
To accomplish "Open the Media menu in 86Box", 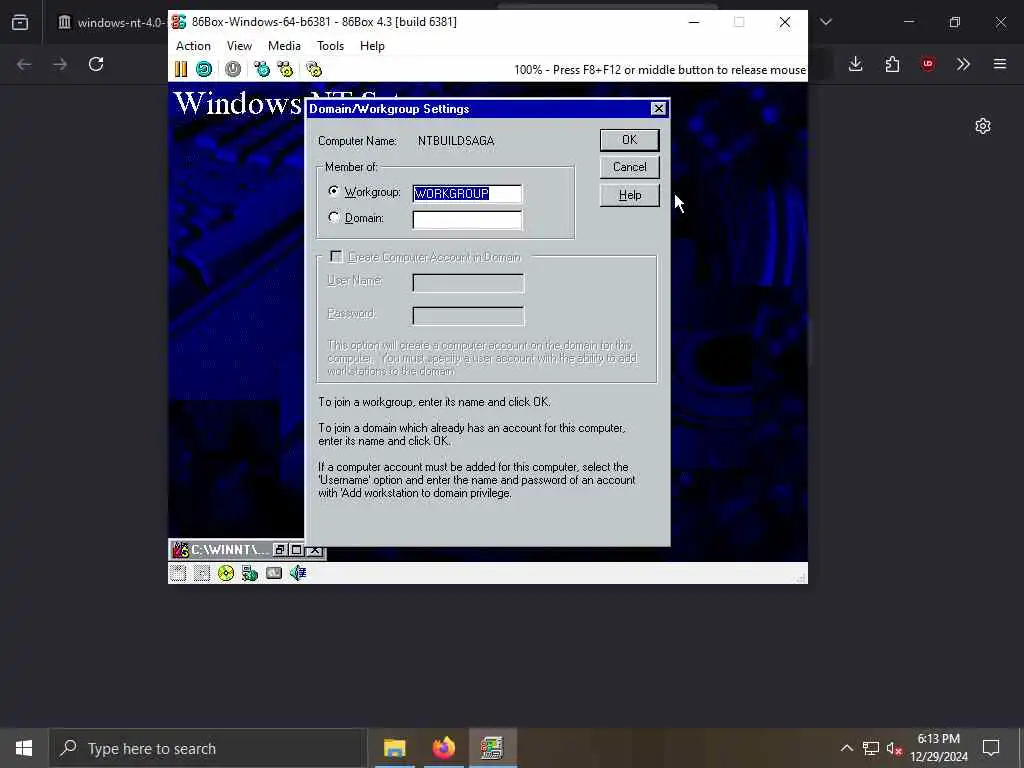I will (284, 46).
